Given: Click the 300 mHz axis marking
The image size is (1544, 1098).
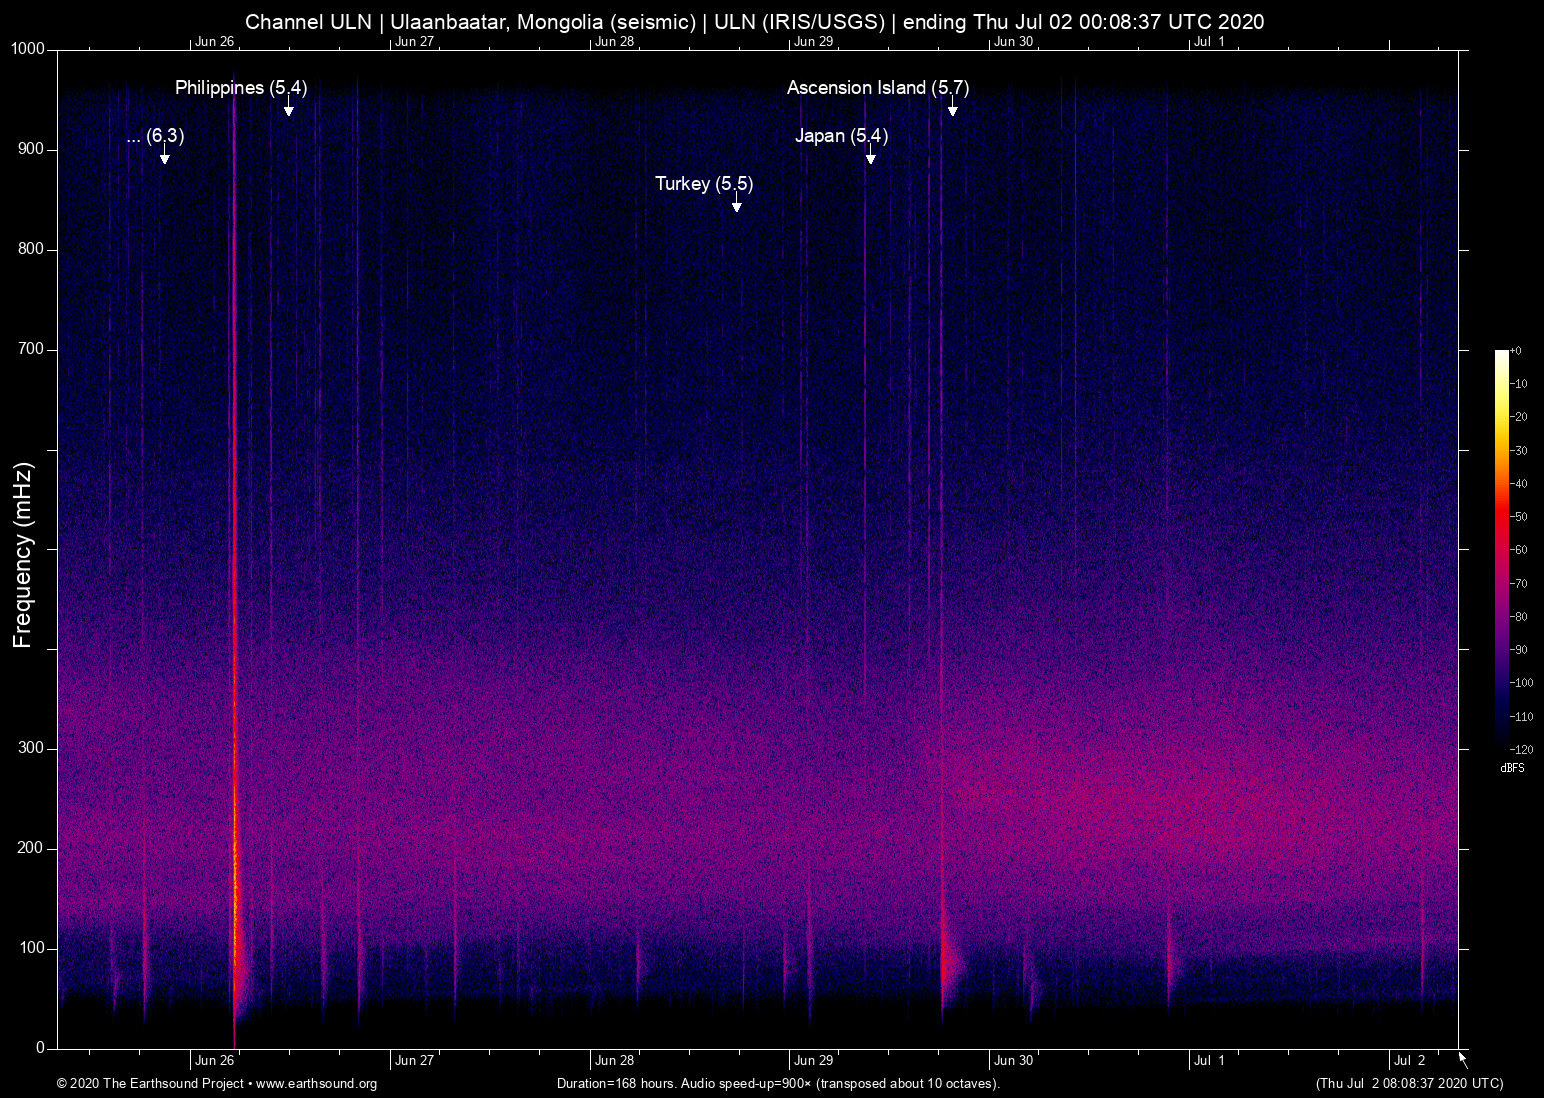Looking at the screenshot, I should 31,746.
